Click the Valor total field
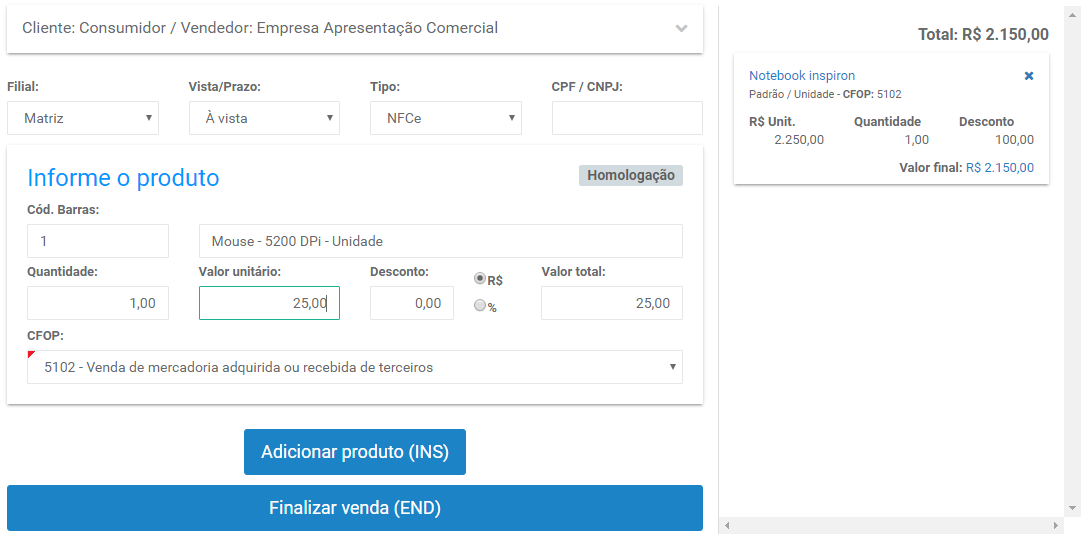This screenshot has height=536, width=1086. [x=612, y=303]
